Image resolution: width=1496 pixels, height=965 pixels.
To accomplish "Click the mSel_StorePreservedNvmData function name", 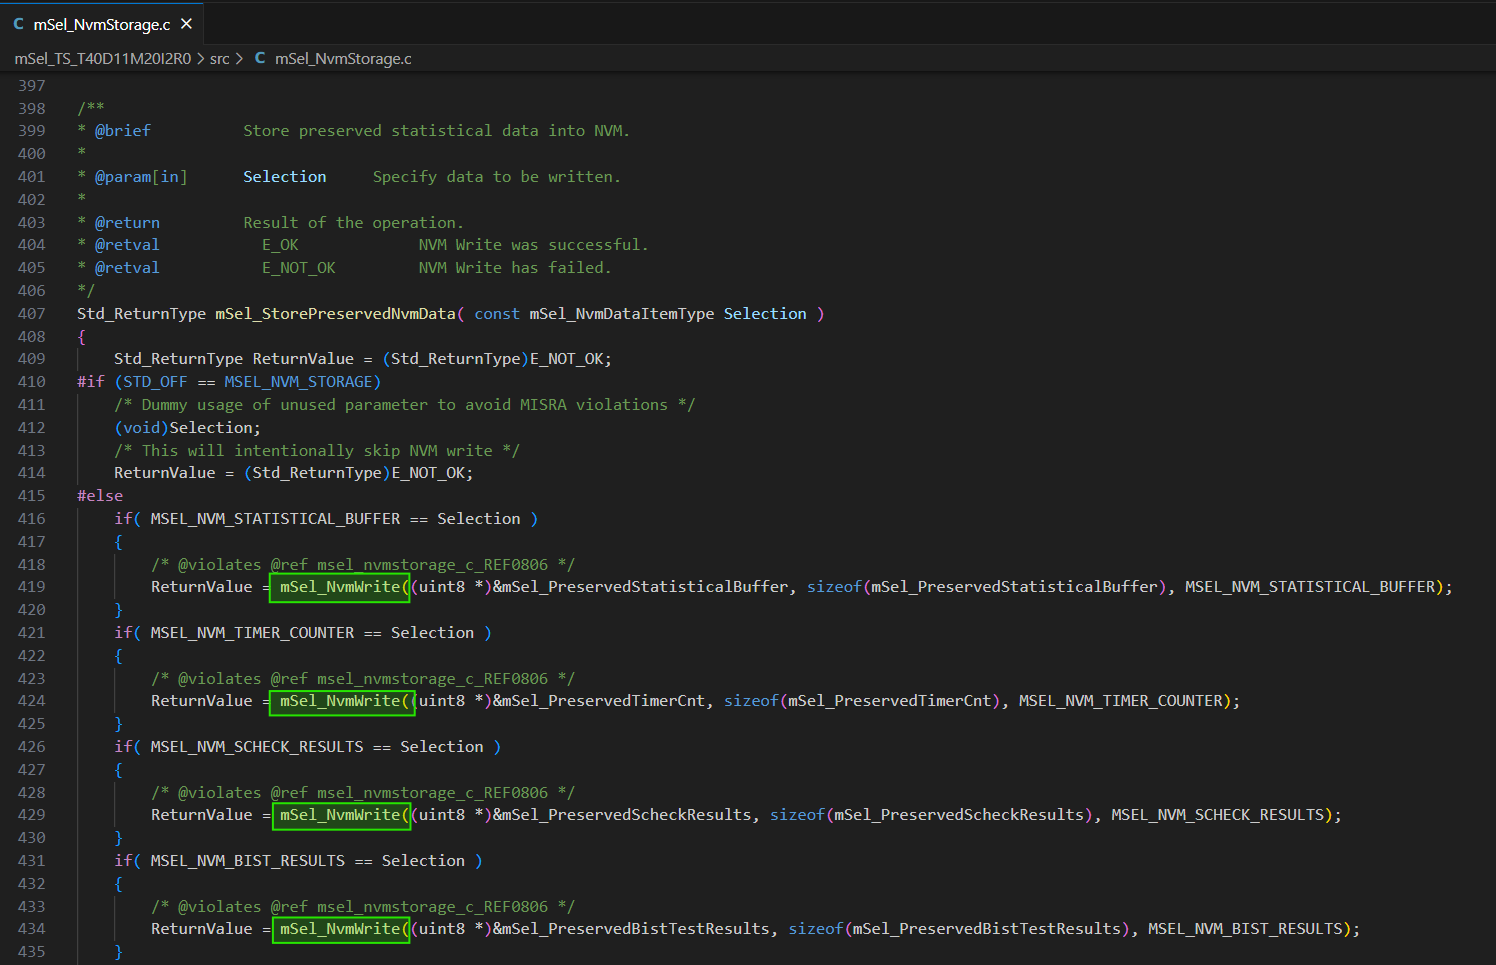I will [x=335, y=314].
